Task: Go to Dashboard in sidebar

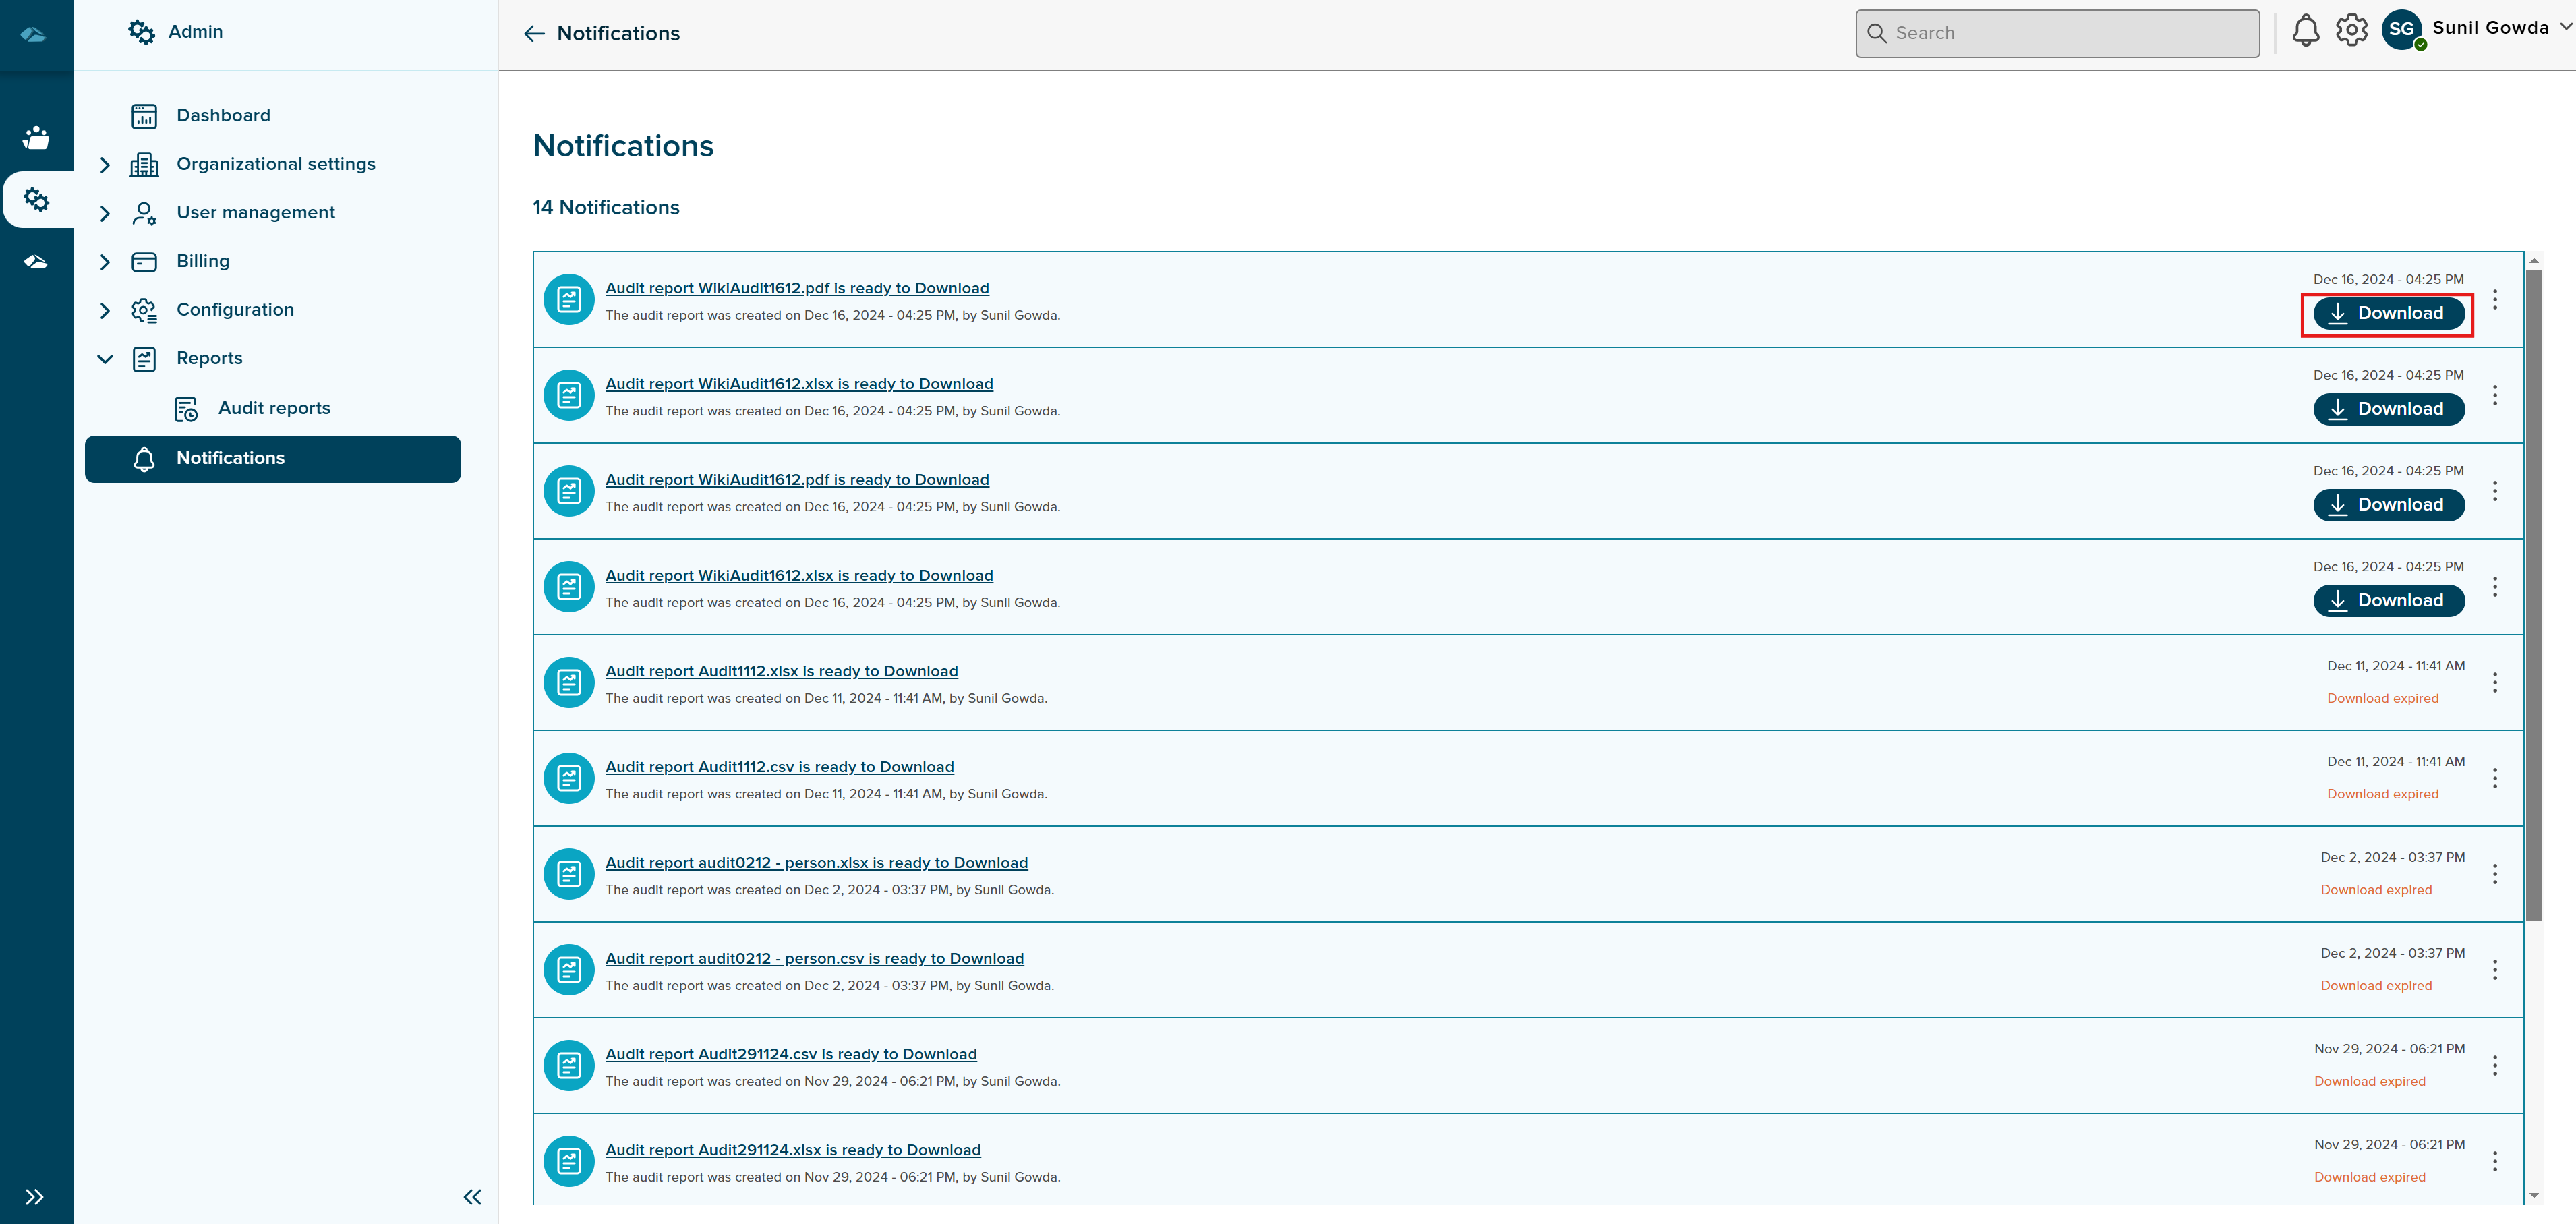Action: click(223, 116)
